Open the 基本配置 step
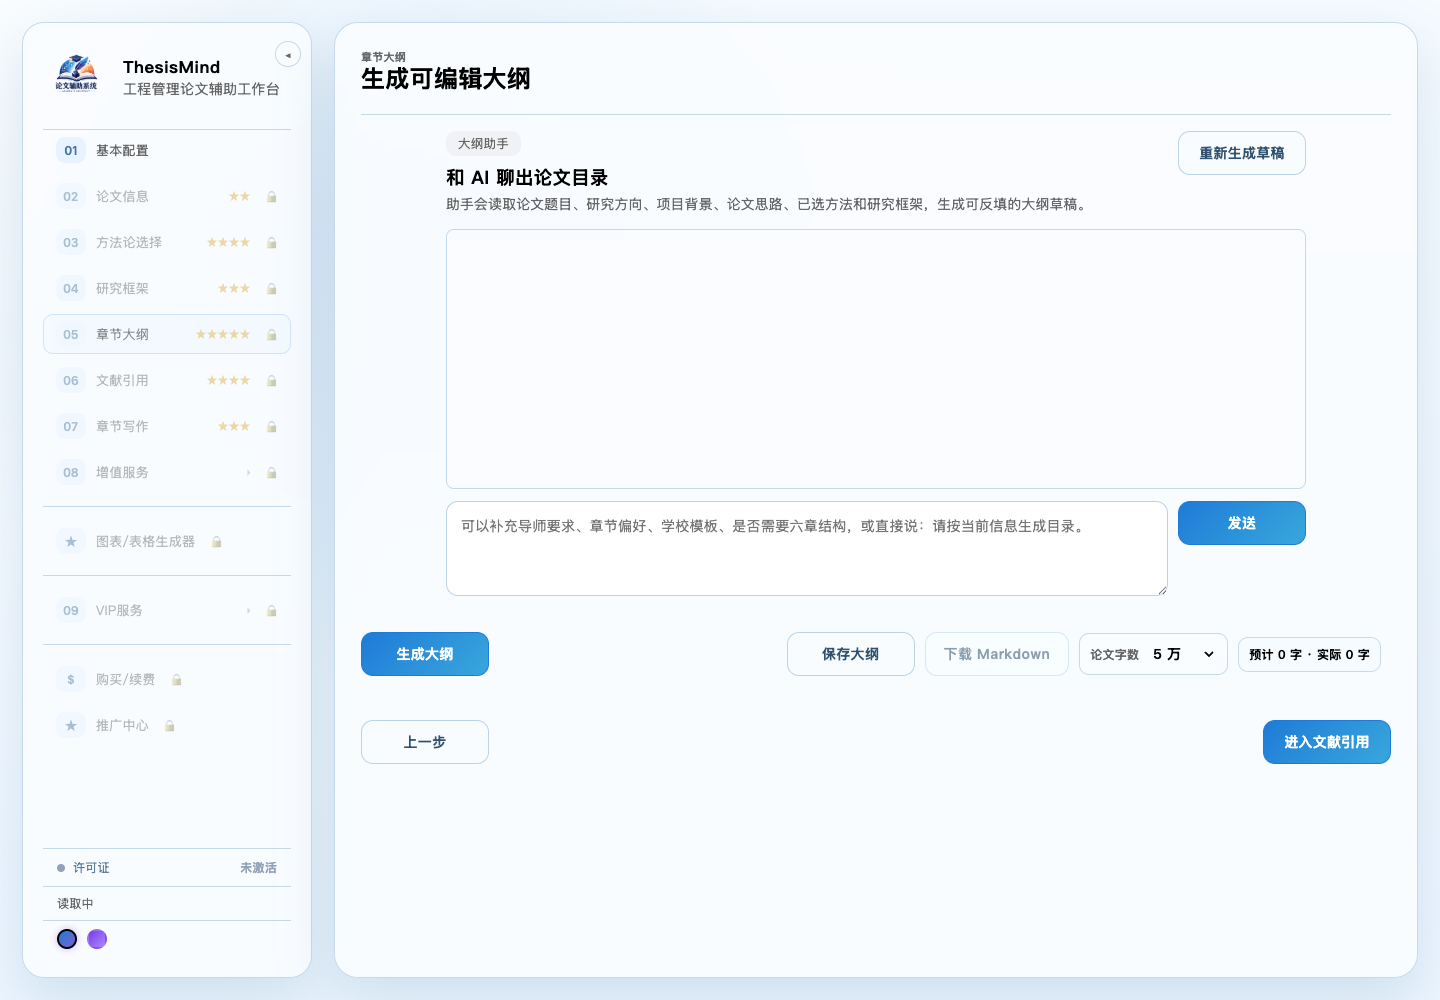1440x1000 pixels. (x=167, y=151)
